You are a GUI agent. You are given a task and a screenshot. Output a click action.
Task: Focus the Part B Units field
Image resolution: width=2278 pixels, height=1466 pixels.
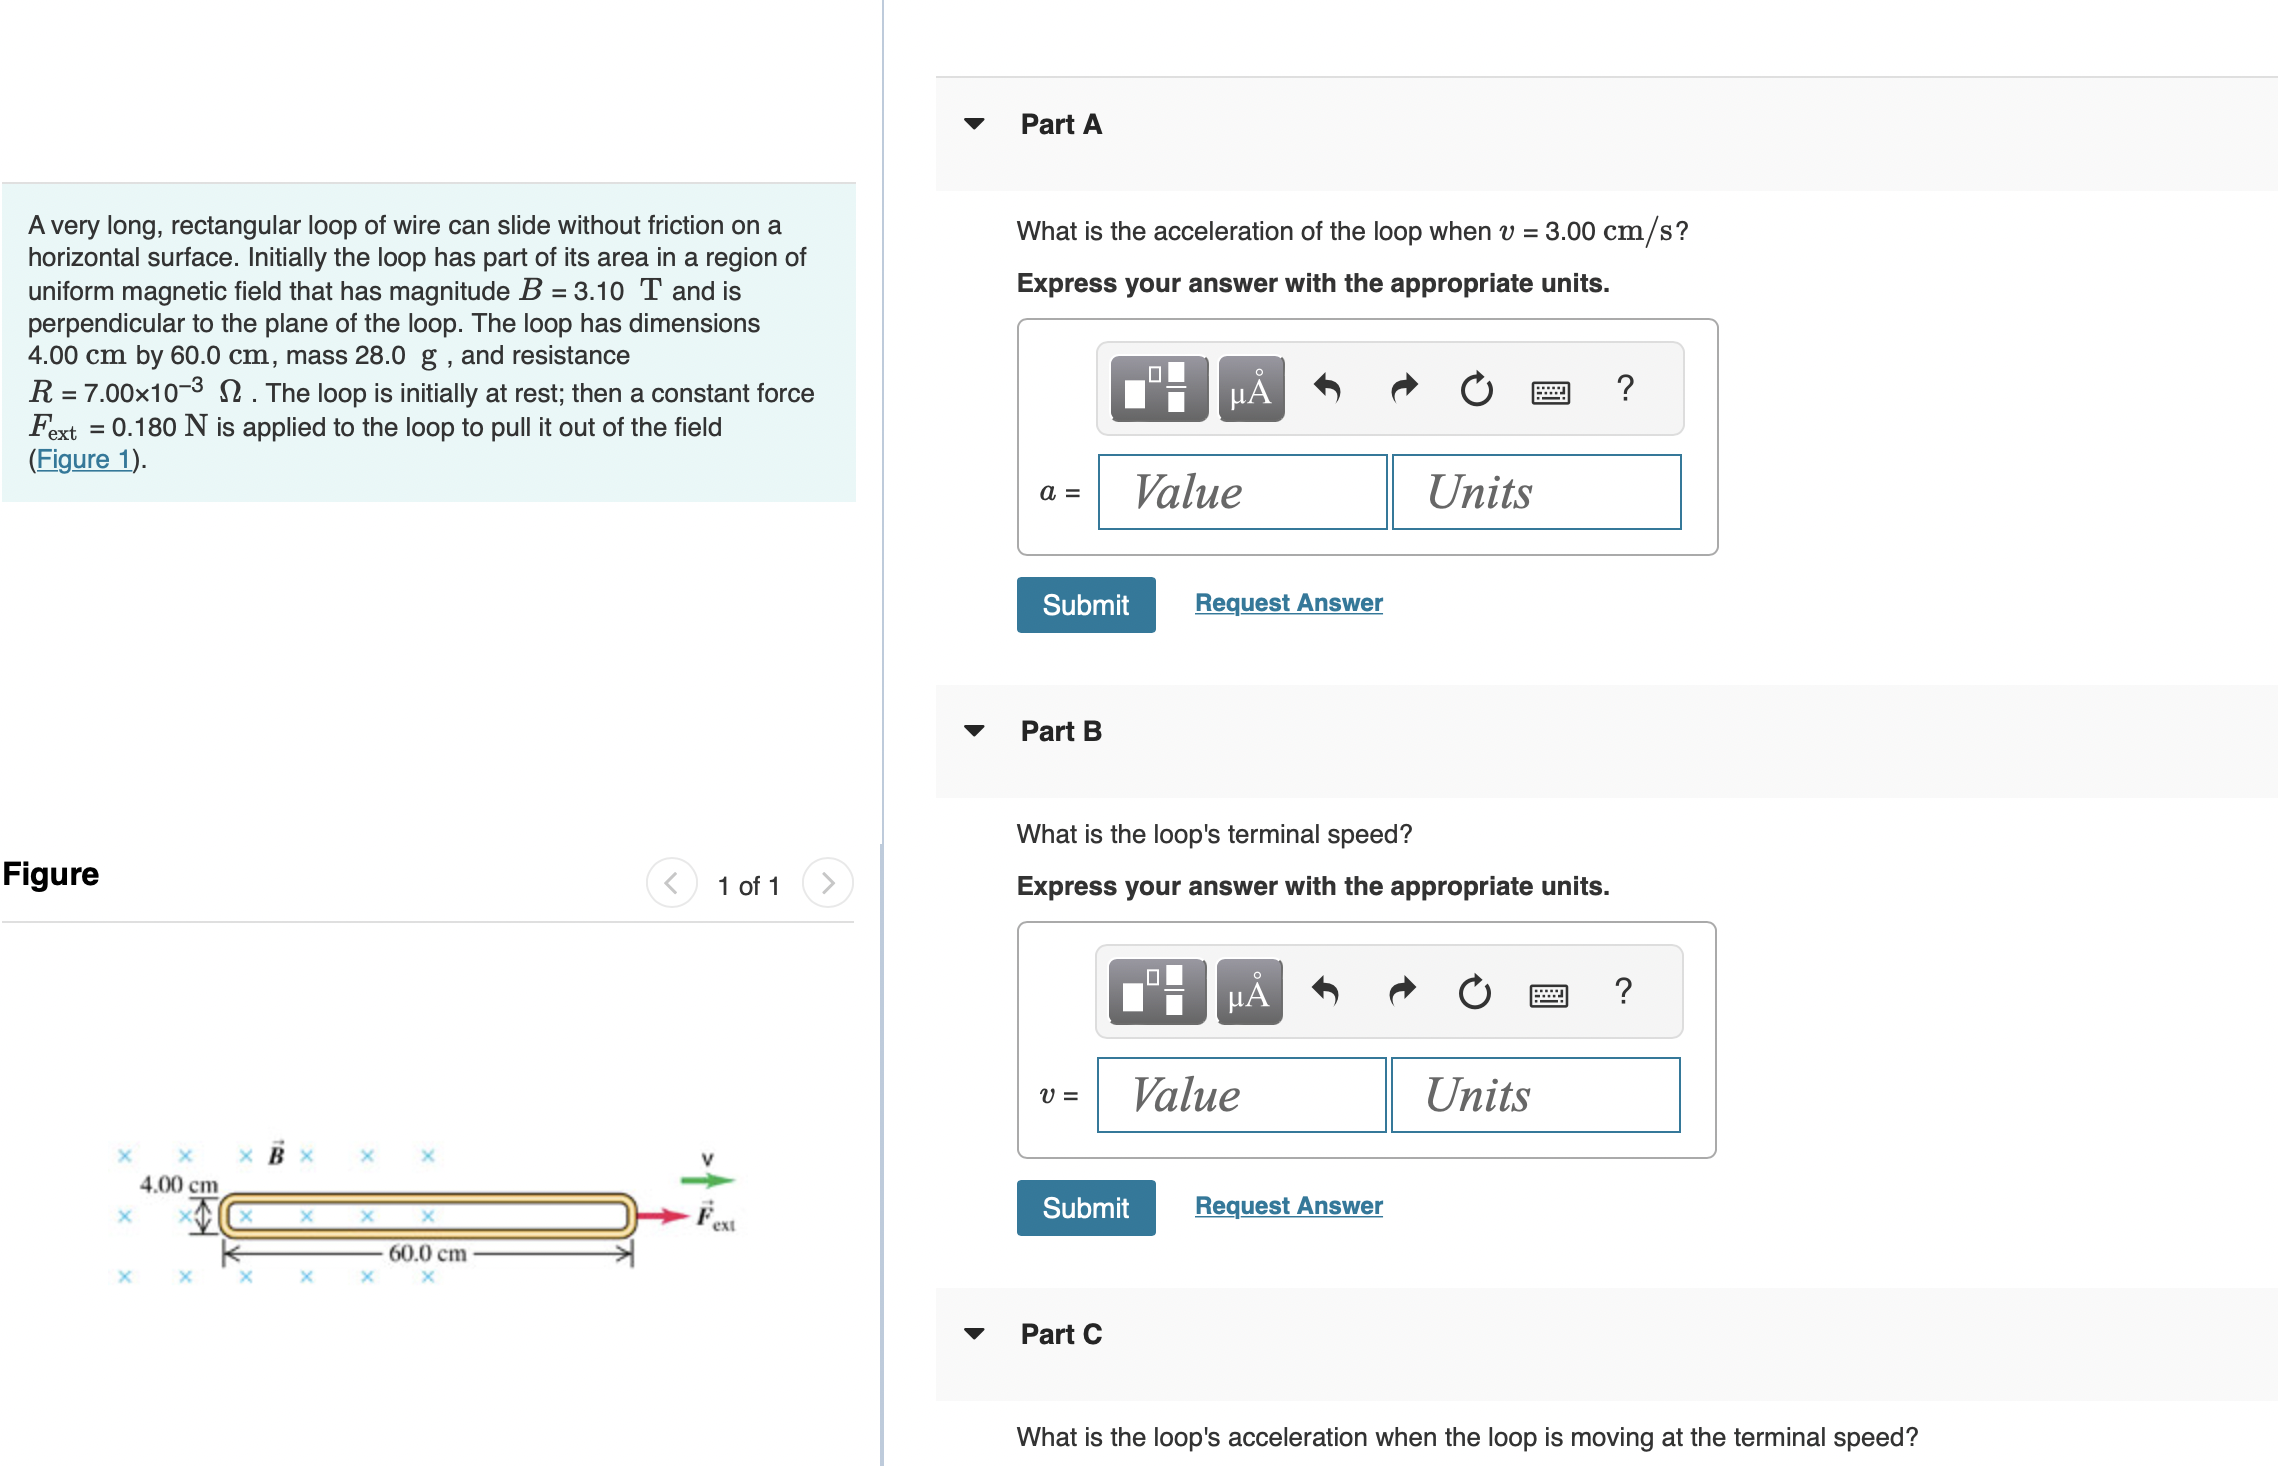pos(1535,1095)
